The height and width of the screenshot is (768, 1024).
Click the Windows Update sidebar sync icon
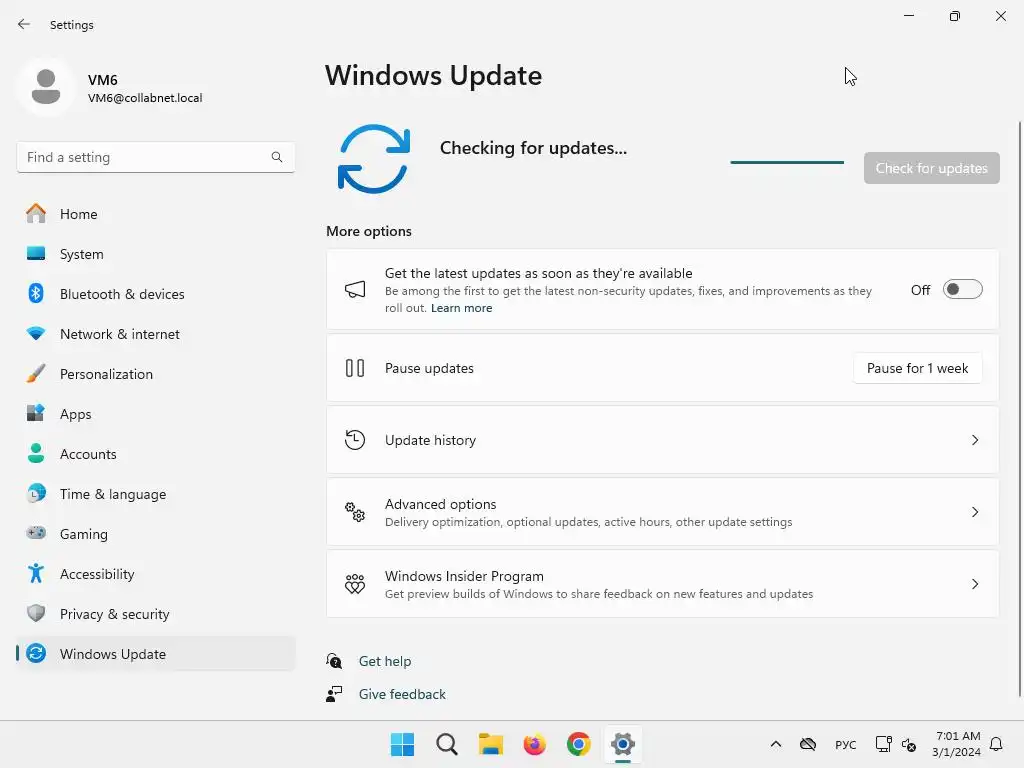coord(36,653)
